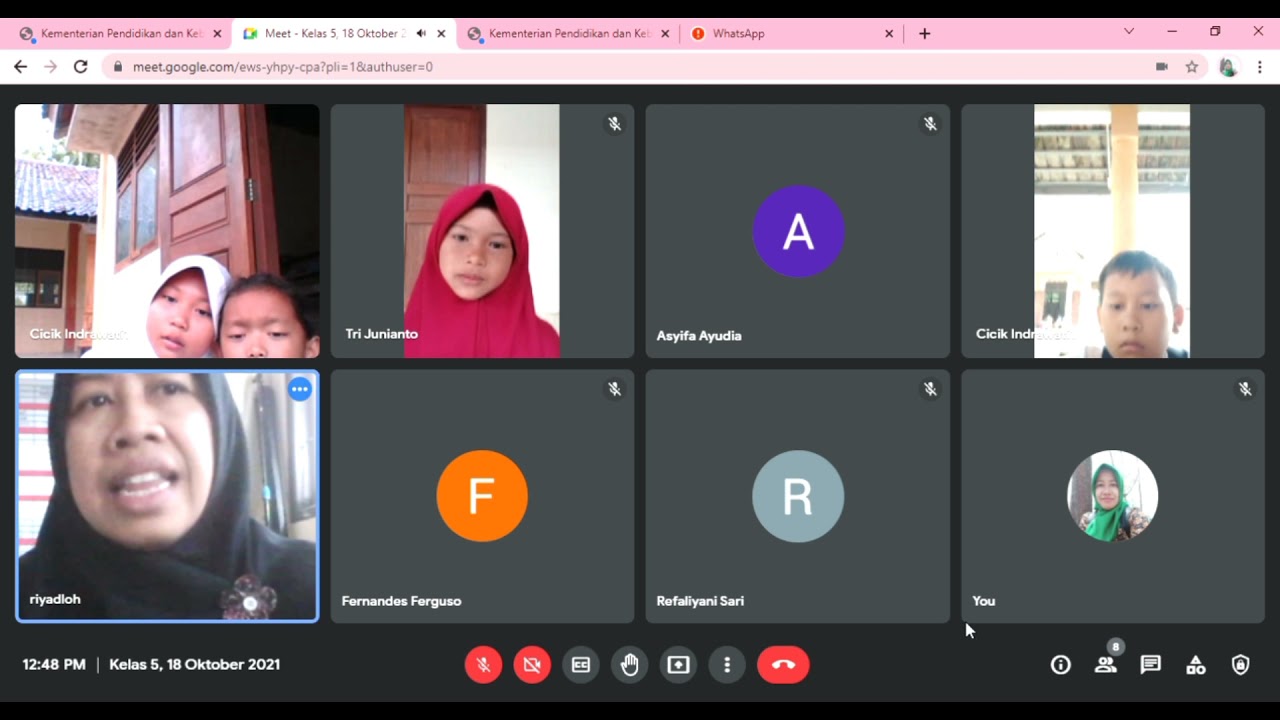
Task: Click the site lock icon in address bar
Action: pos(119,67)
